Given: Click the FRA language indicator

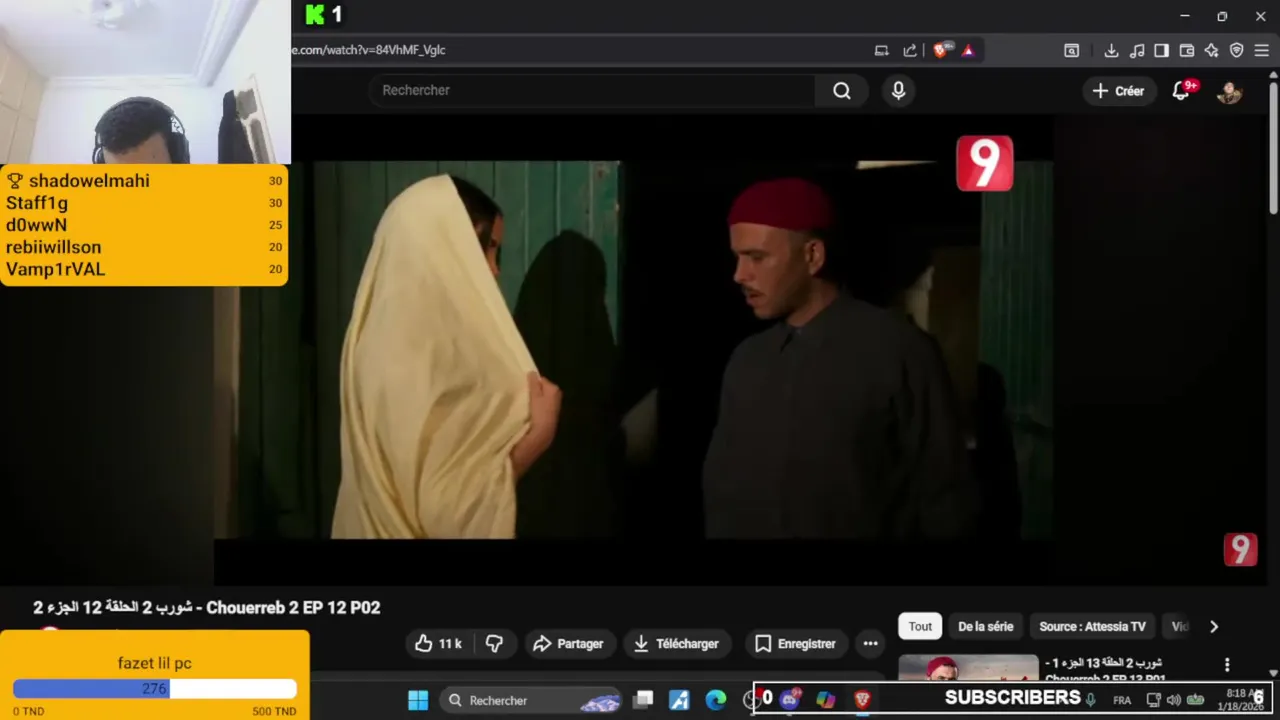Looking at the screenshot, I should click(x=1121, y=700).
